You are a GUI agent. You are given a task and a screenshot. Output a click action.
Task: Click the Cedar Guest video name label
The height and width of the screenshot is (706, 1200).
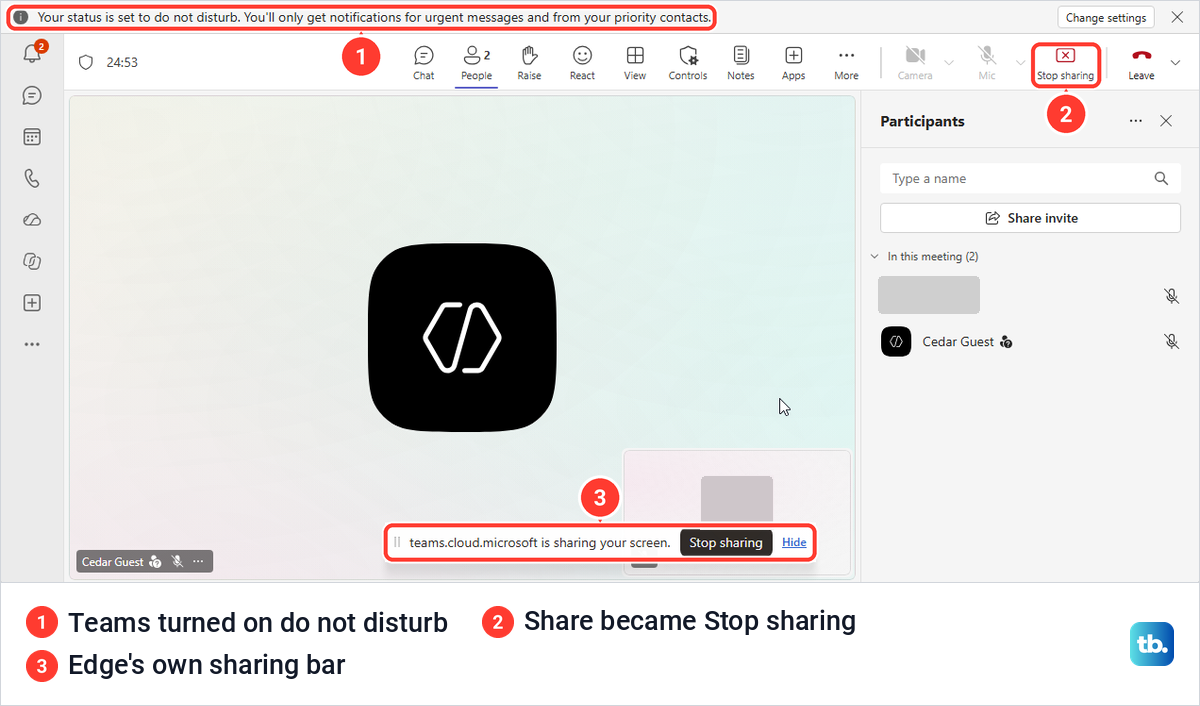point(113,562)
